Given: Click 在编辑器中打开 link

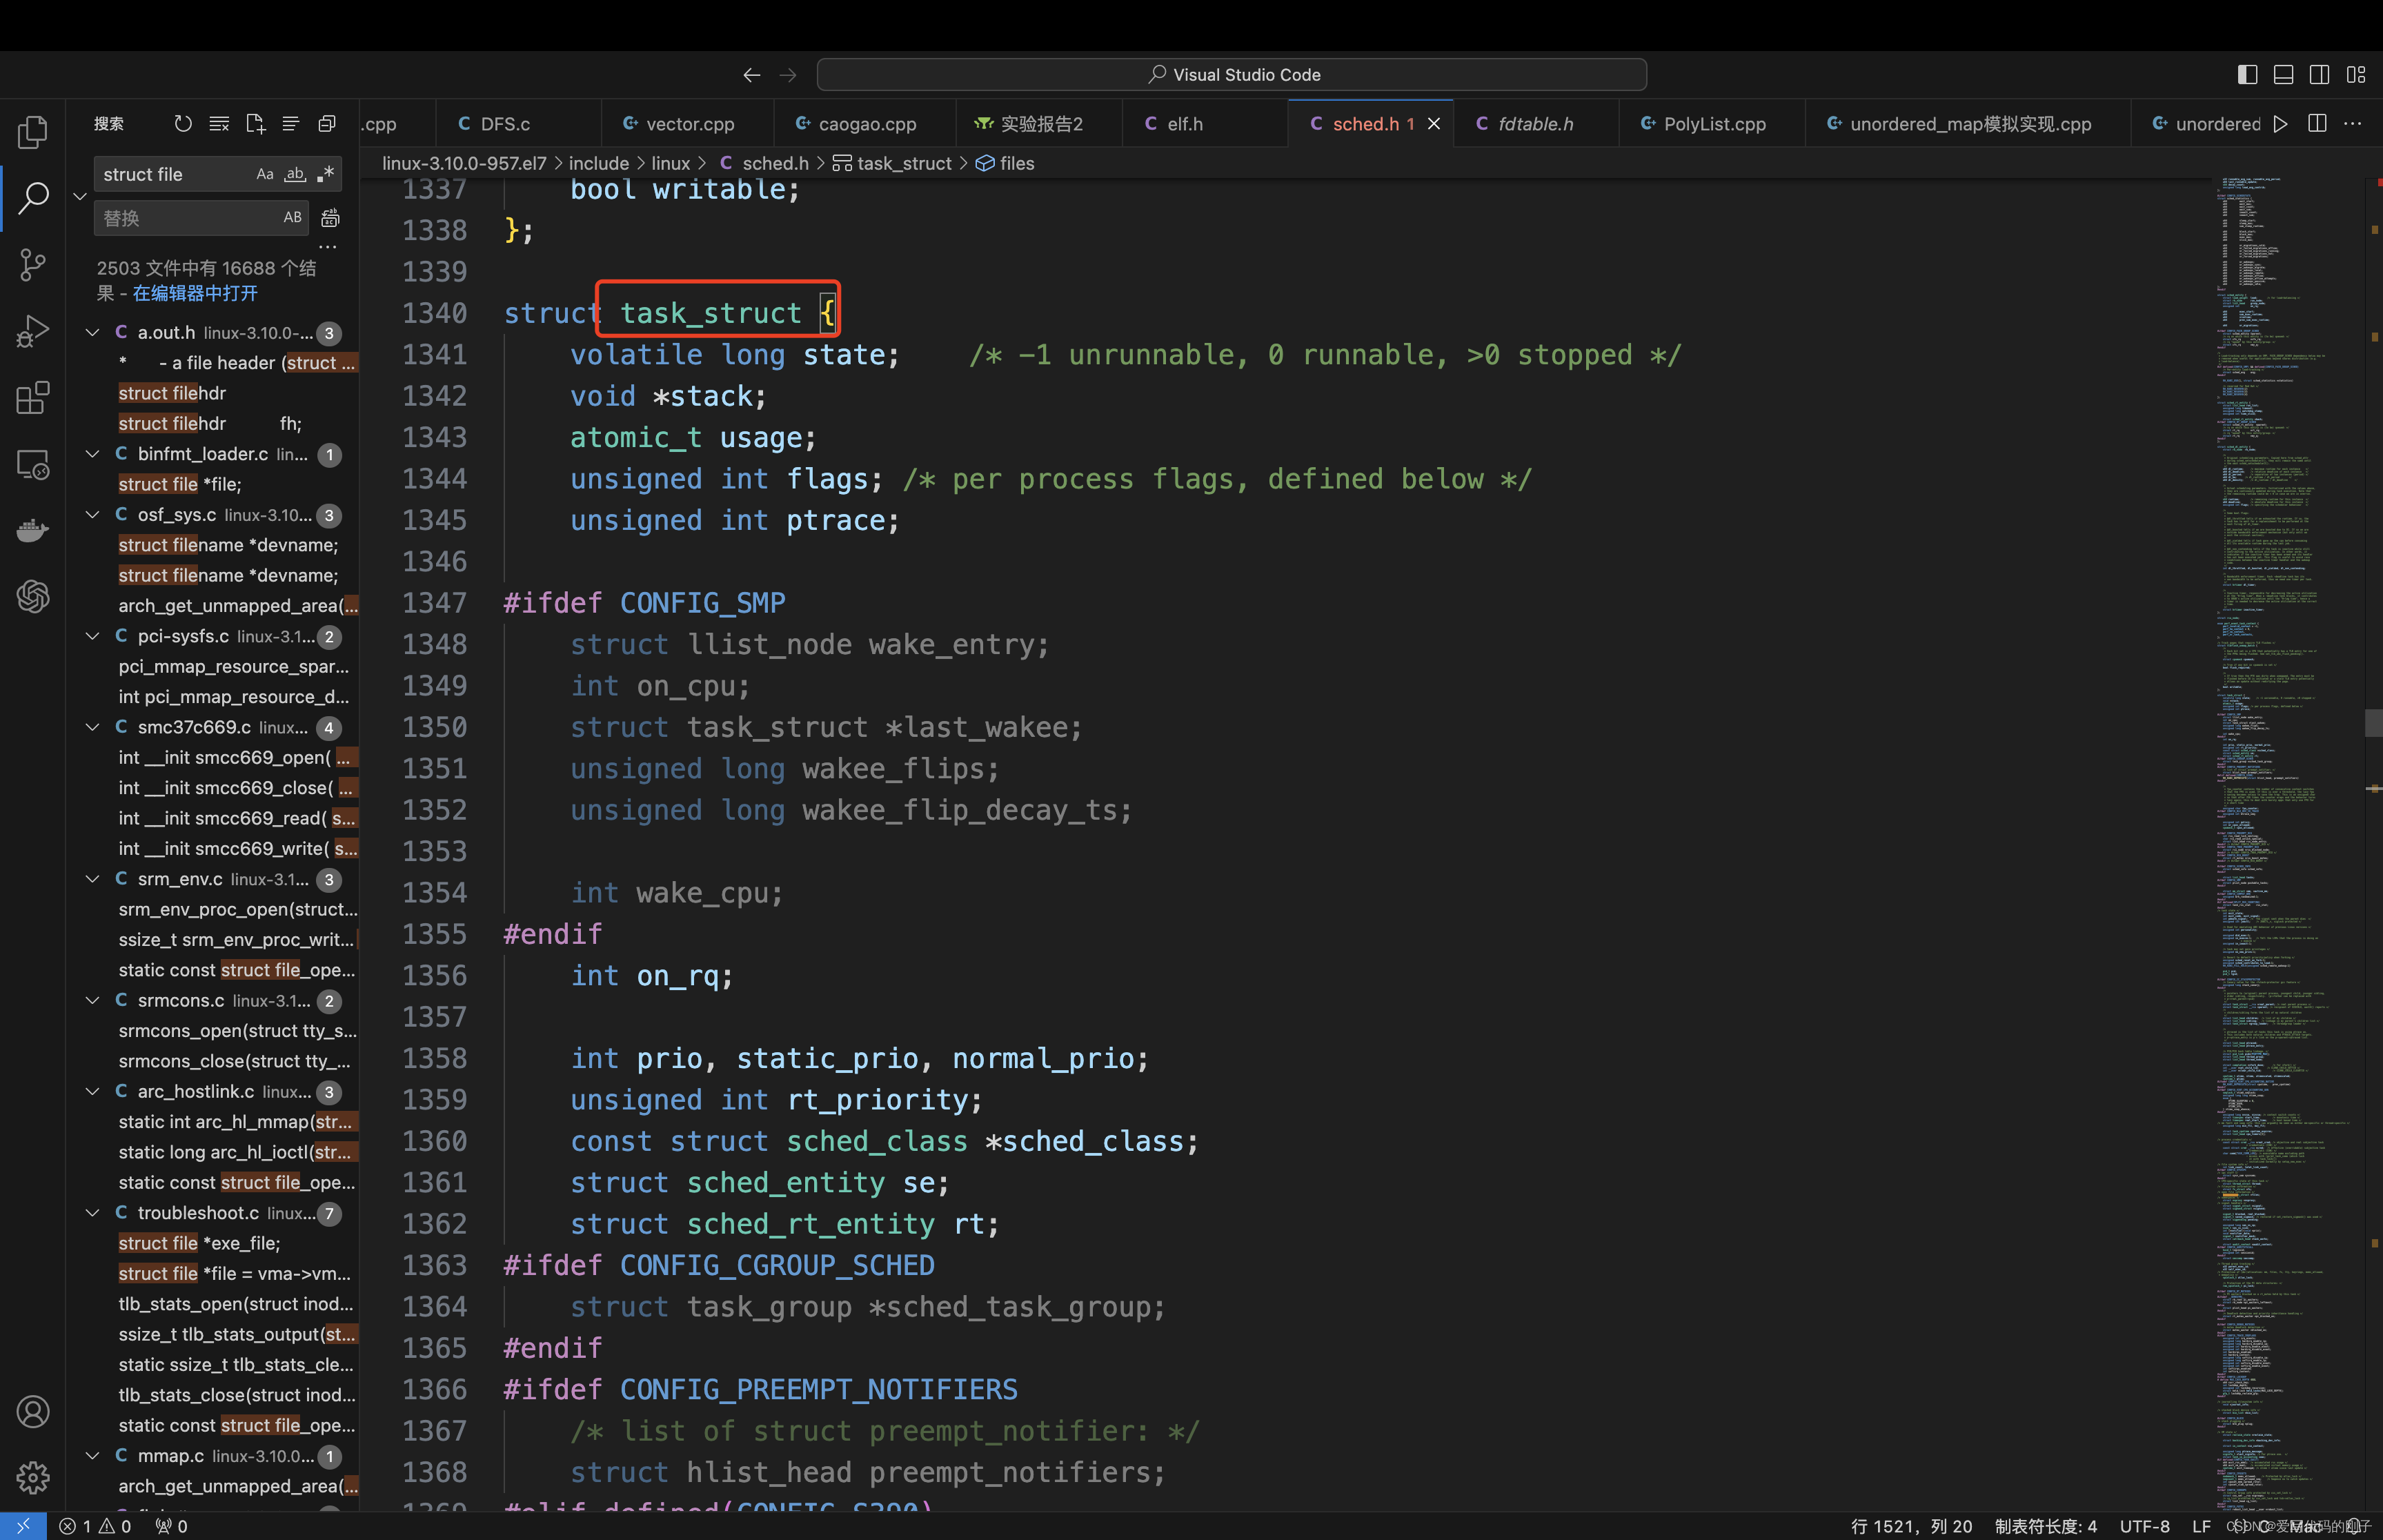Looking at the screenshot, I should click(195, 294).
